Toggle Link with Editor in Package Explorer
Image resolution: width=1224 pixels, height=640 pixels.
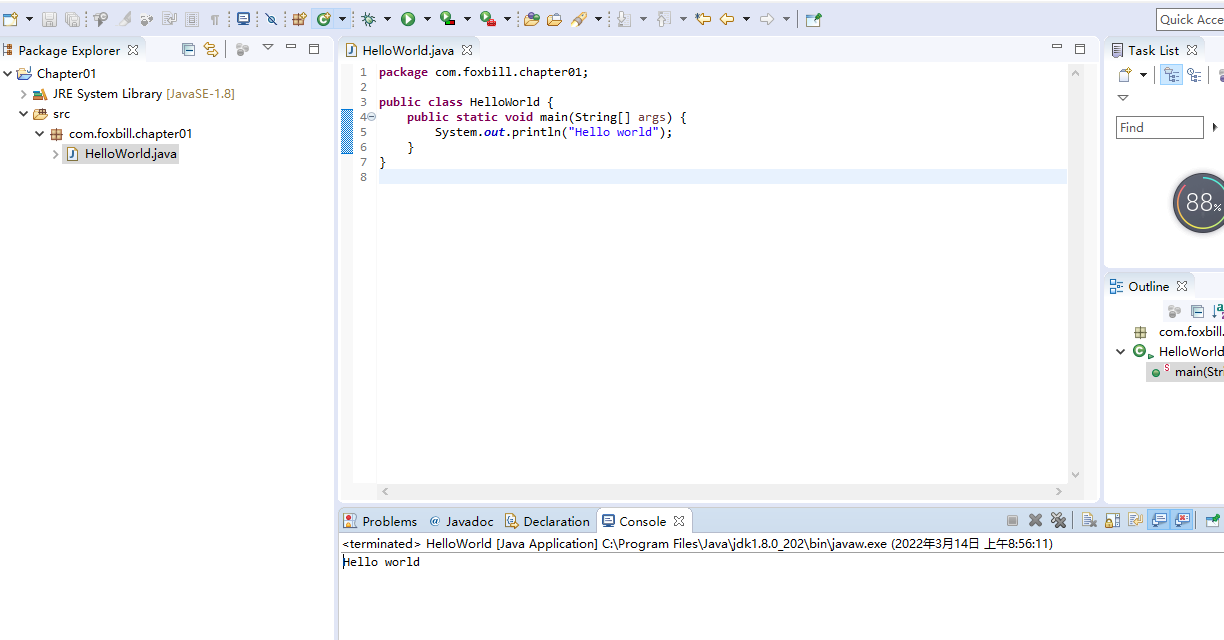click(x=210, y=49)
